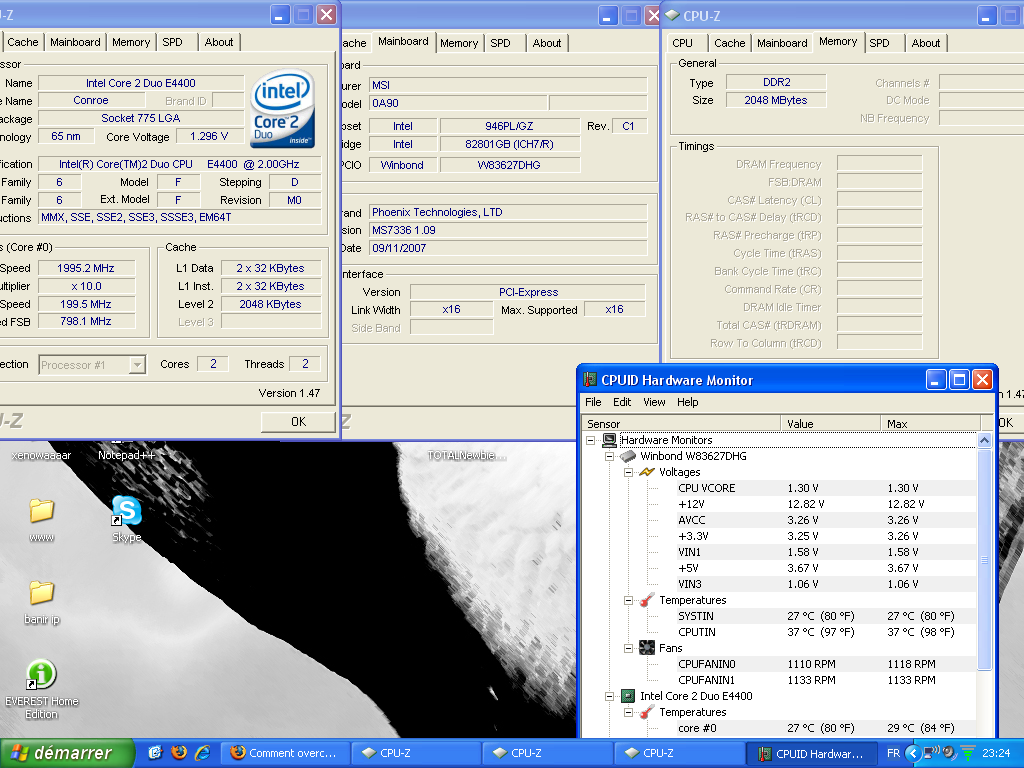Viewport: 1024px width, 768px height.
Task: Click the taskbar clock showing 23:24
Action: pos(996,753)
